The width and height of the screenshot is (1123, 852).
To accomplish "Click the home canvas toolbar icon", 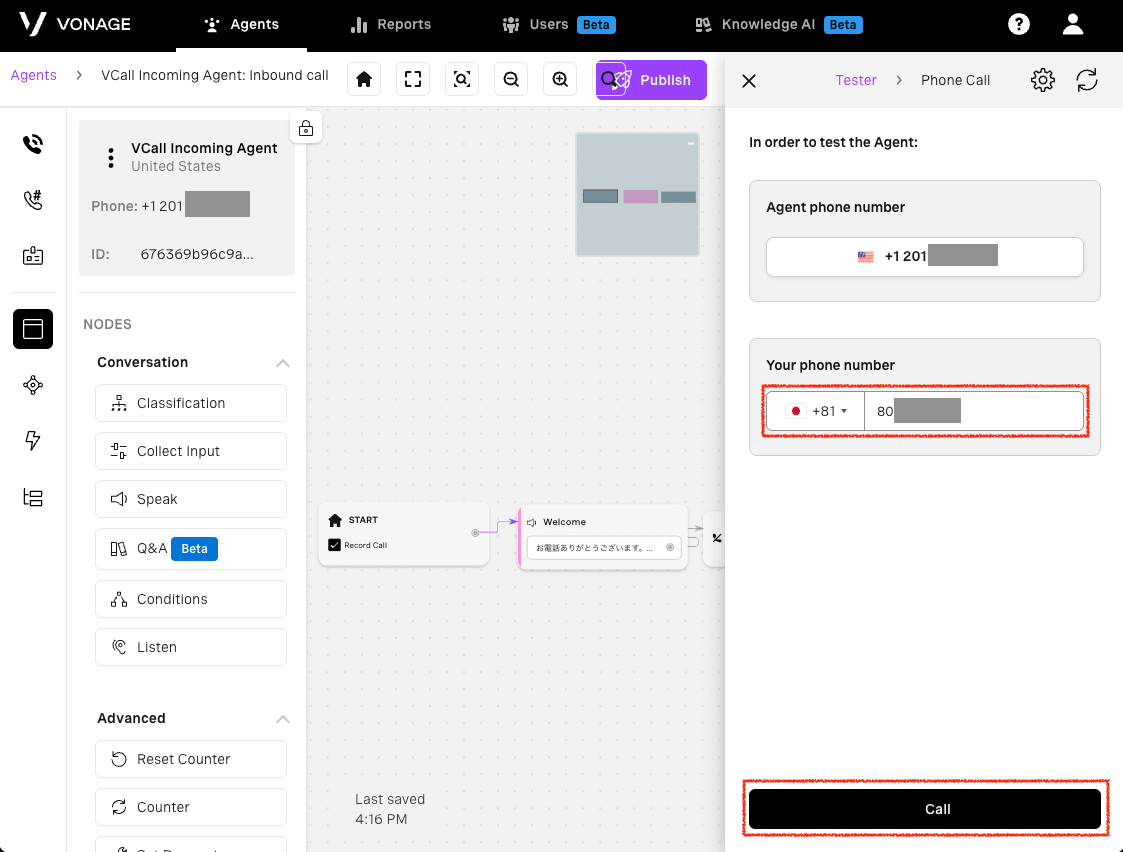I will pyautogui.click(x=364, y=79).
